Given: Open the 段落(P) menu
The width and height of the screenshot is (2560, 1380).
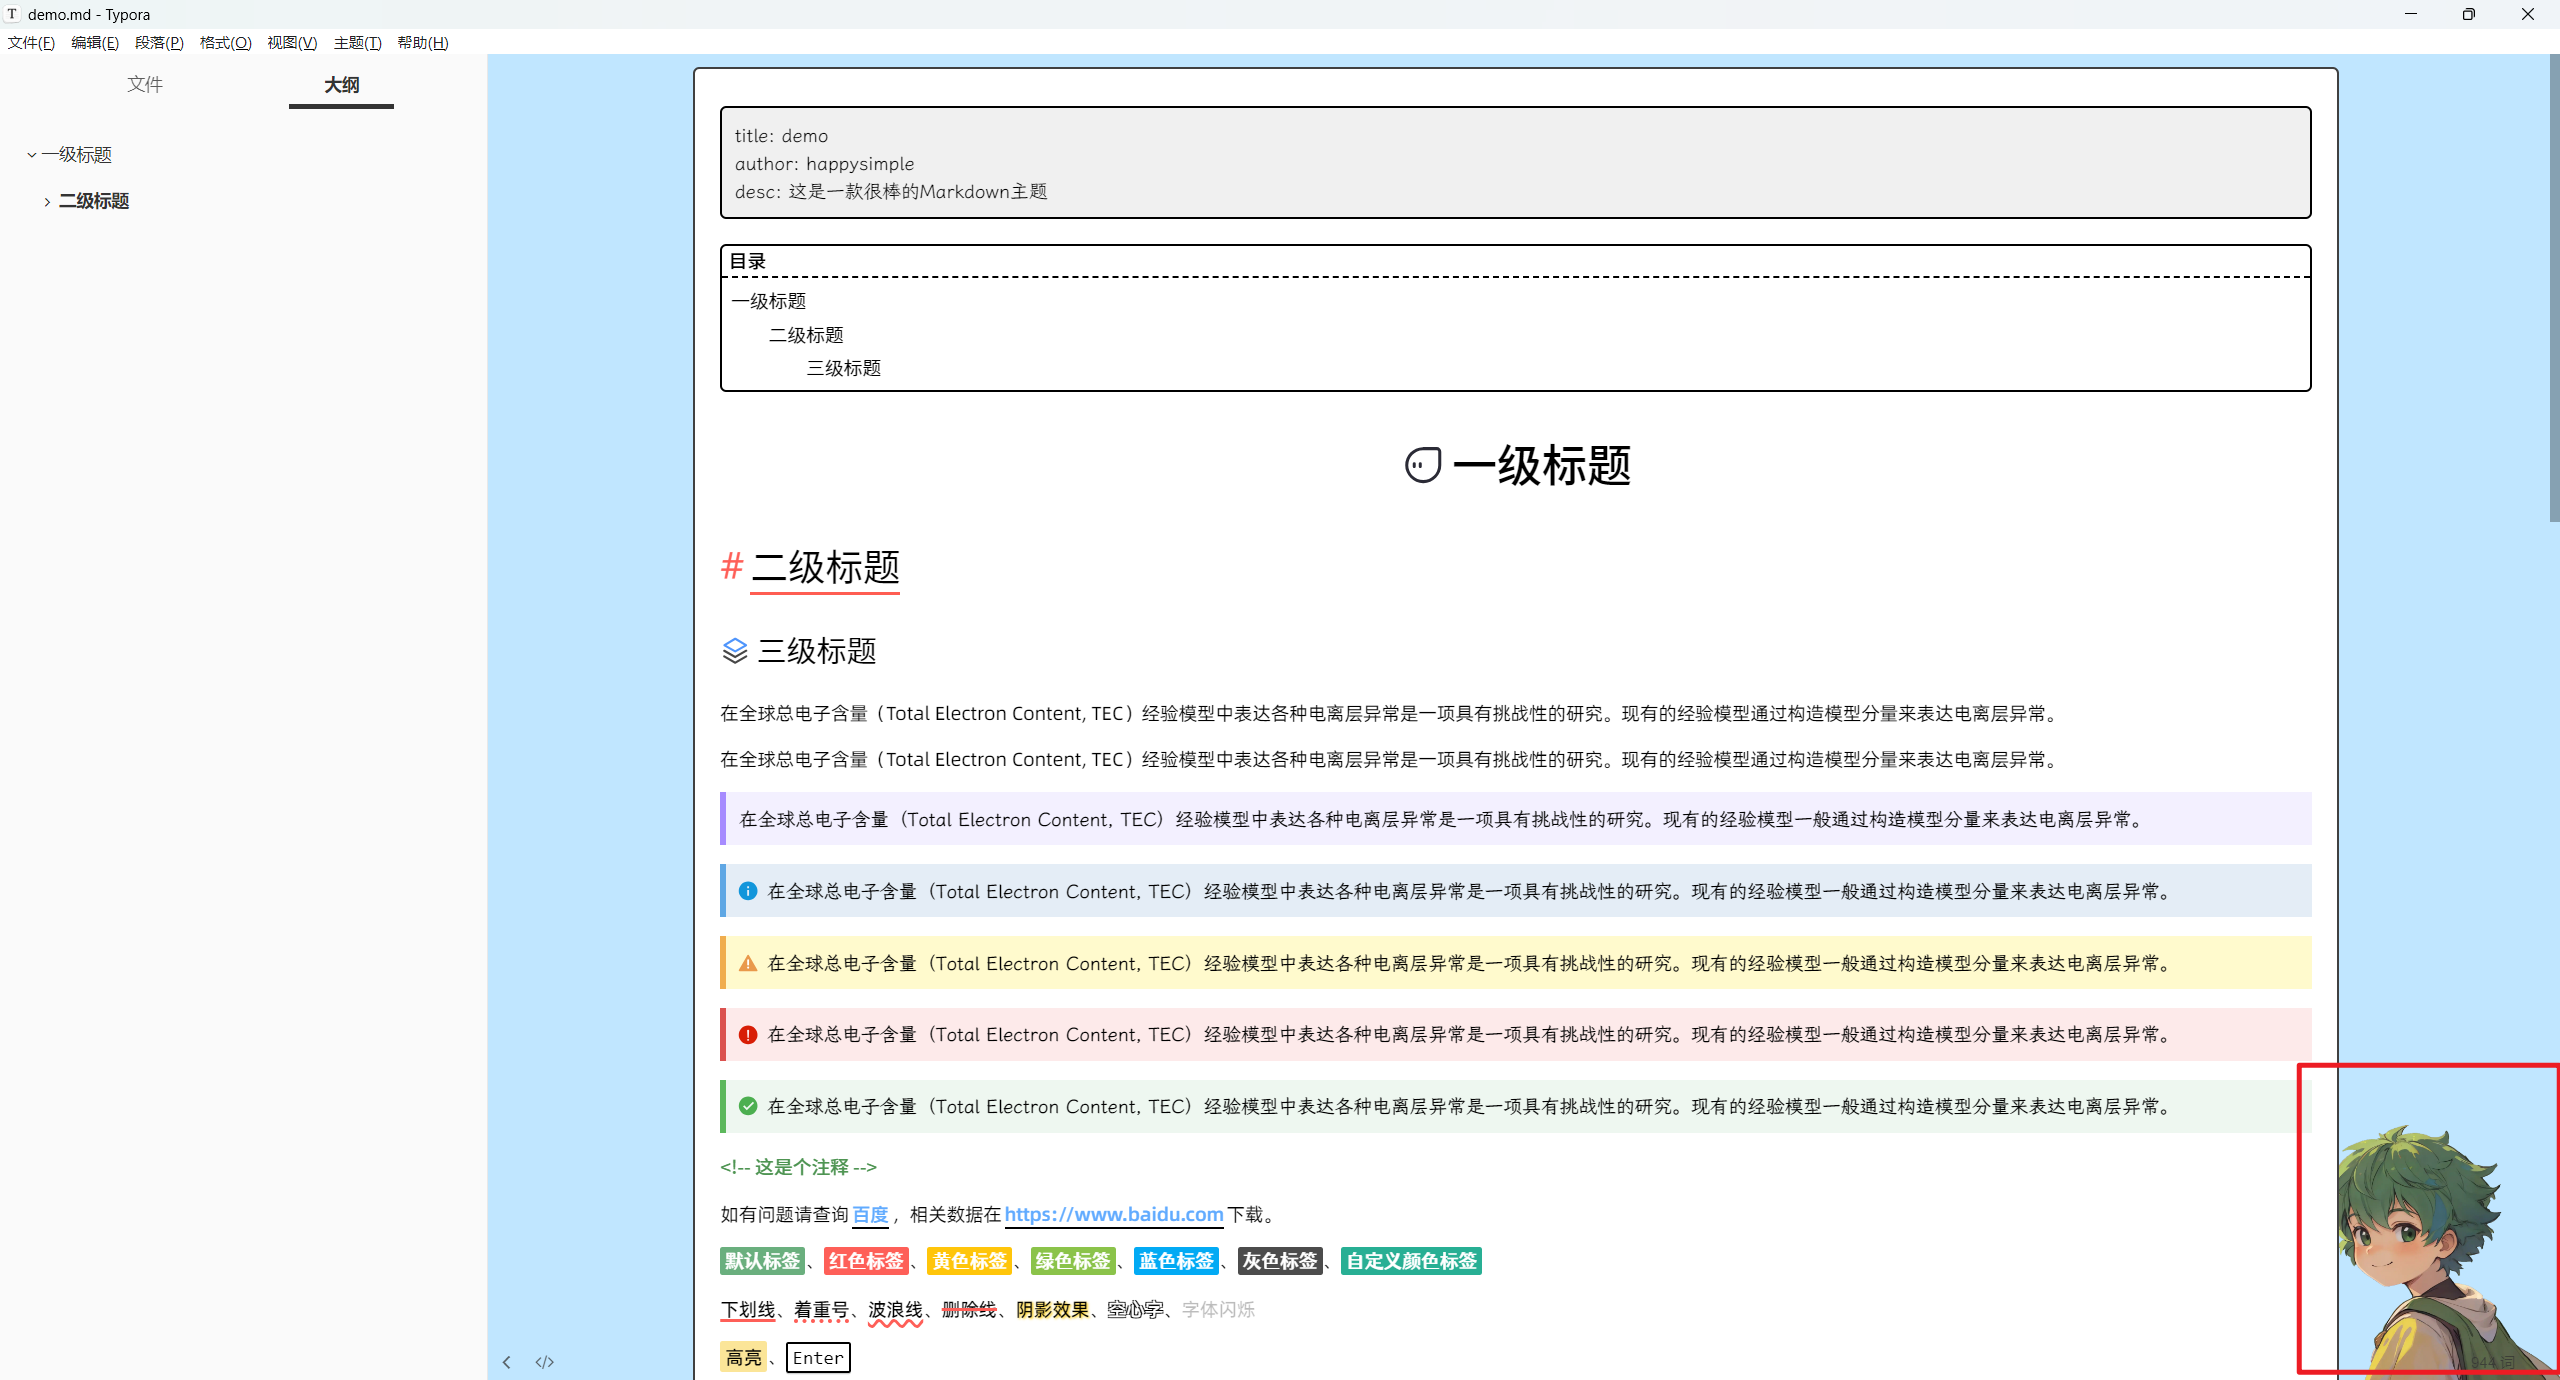Looking at the screenshot, I should coord(159,43).
